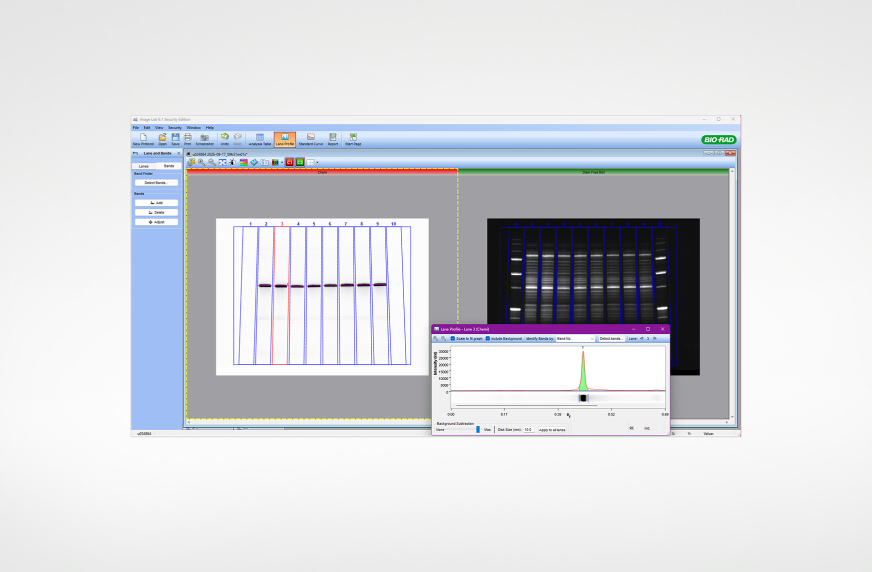Open the Analysis Table

[260, 139]
